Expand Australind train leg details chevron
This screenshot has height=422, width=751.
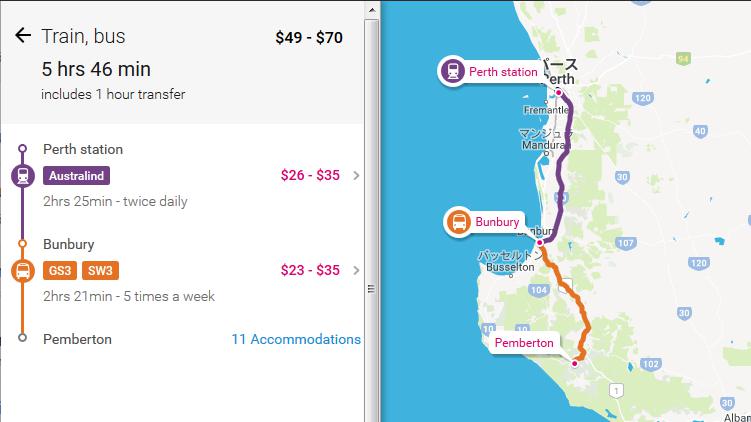pos(356,176)
